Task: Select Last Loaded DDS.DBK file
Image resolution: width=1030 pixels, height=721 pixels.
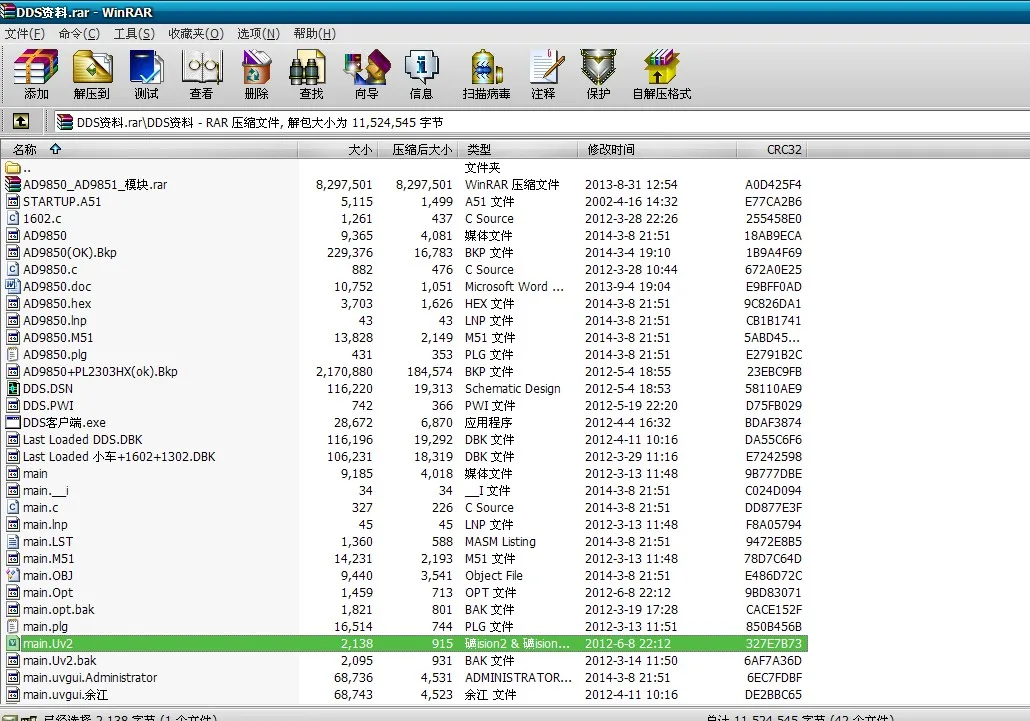Action: [82, 440]
